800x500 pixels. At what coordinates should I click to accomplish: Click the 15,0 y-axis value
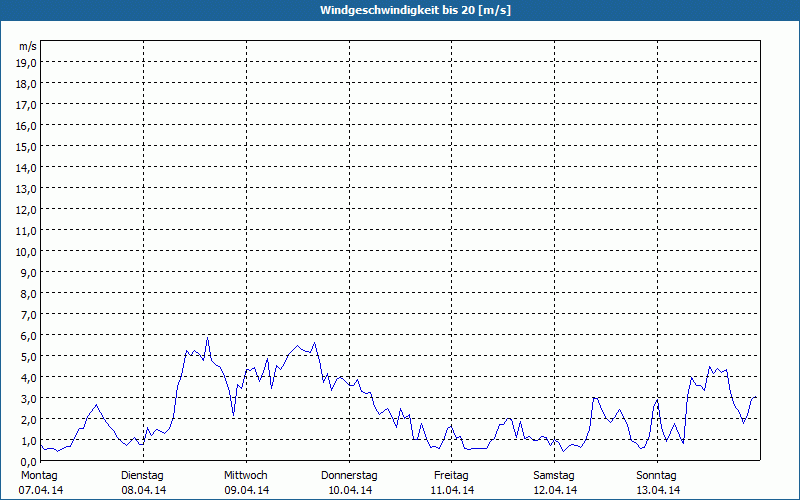coord(27,146)
